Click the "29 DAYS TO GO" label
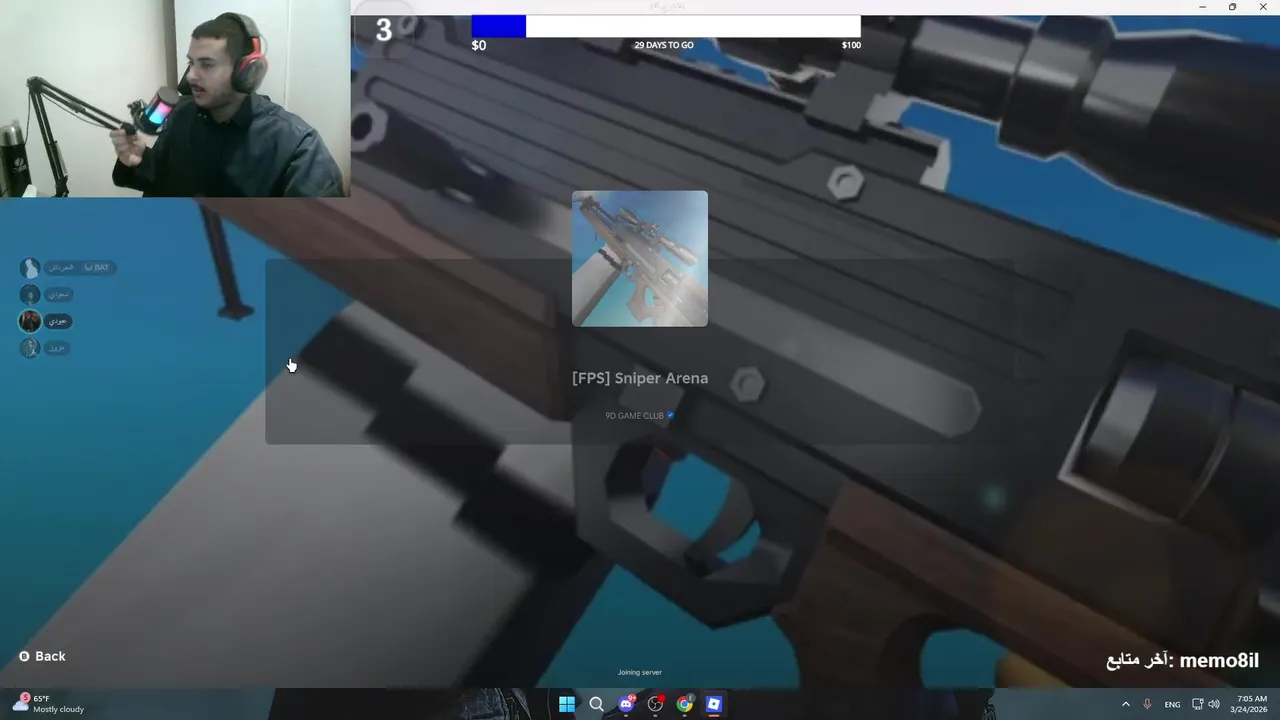 point(664,45)
